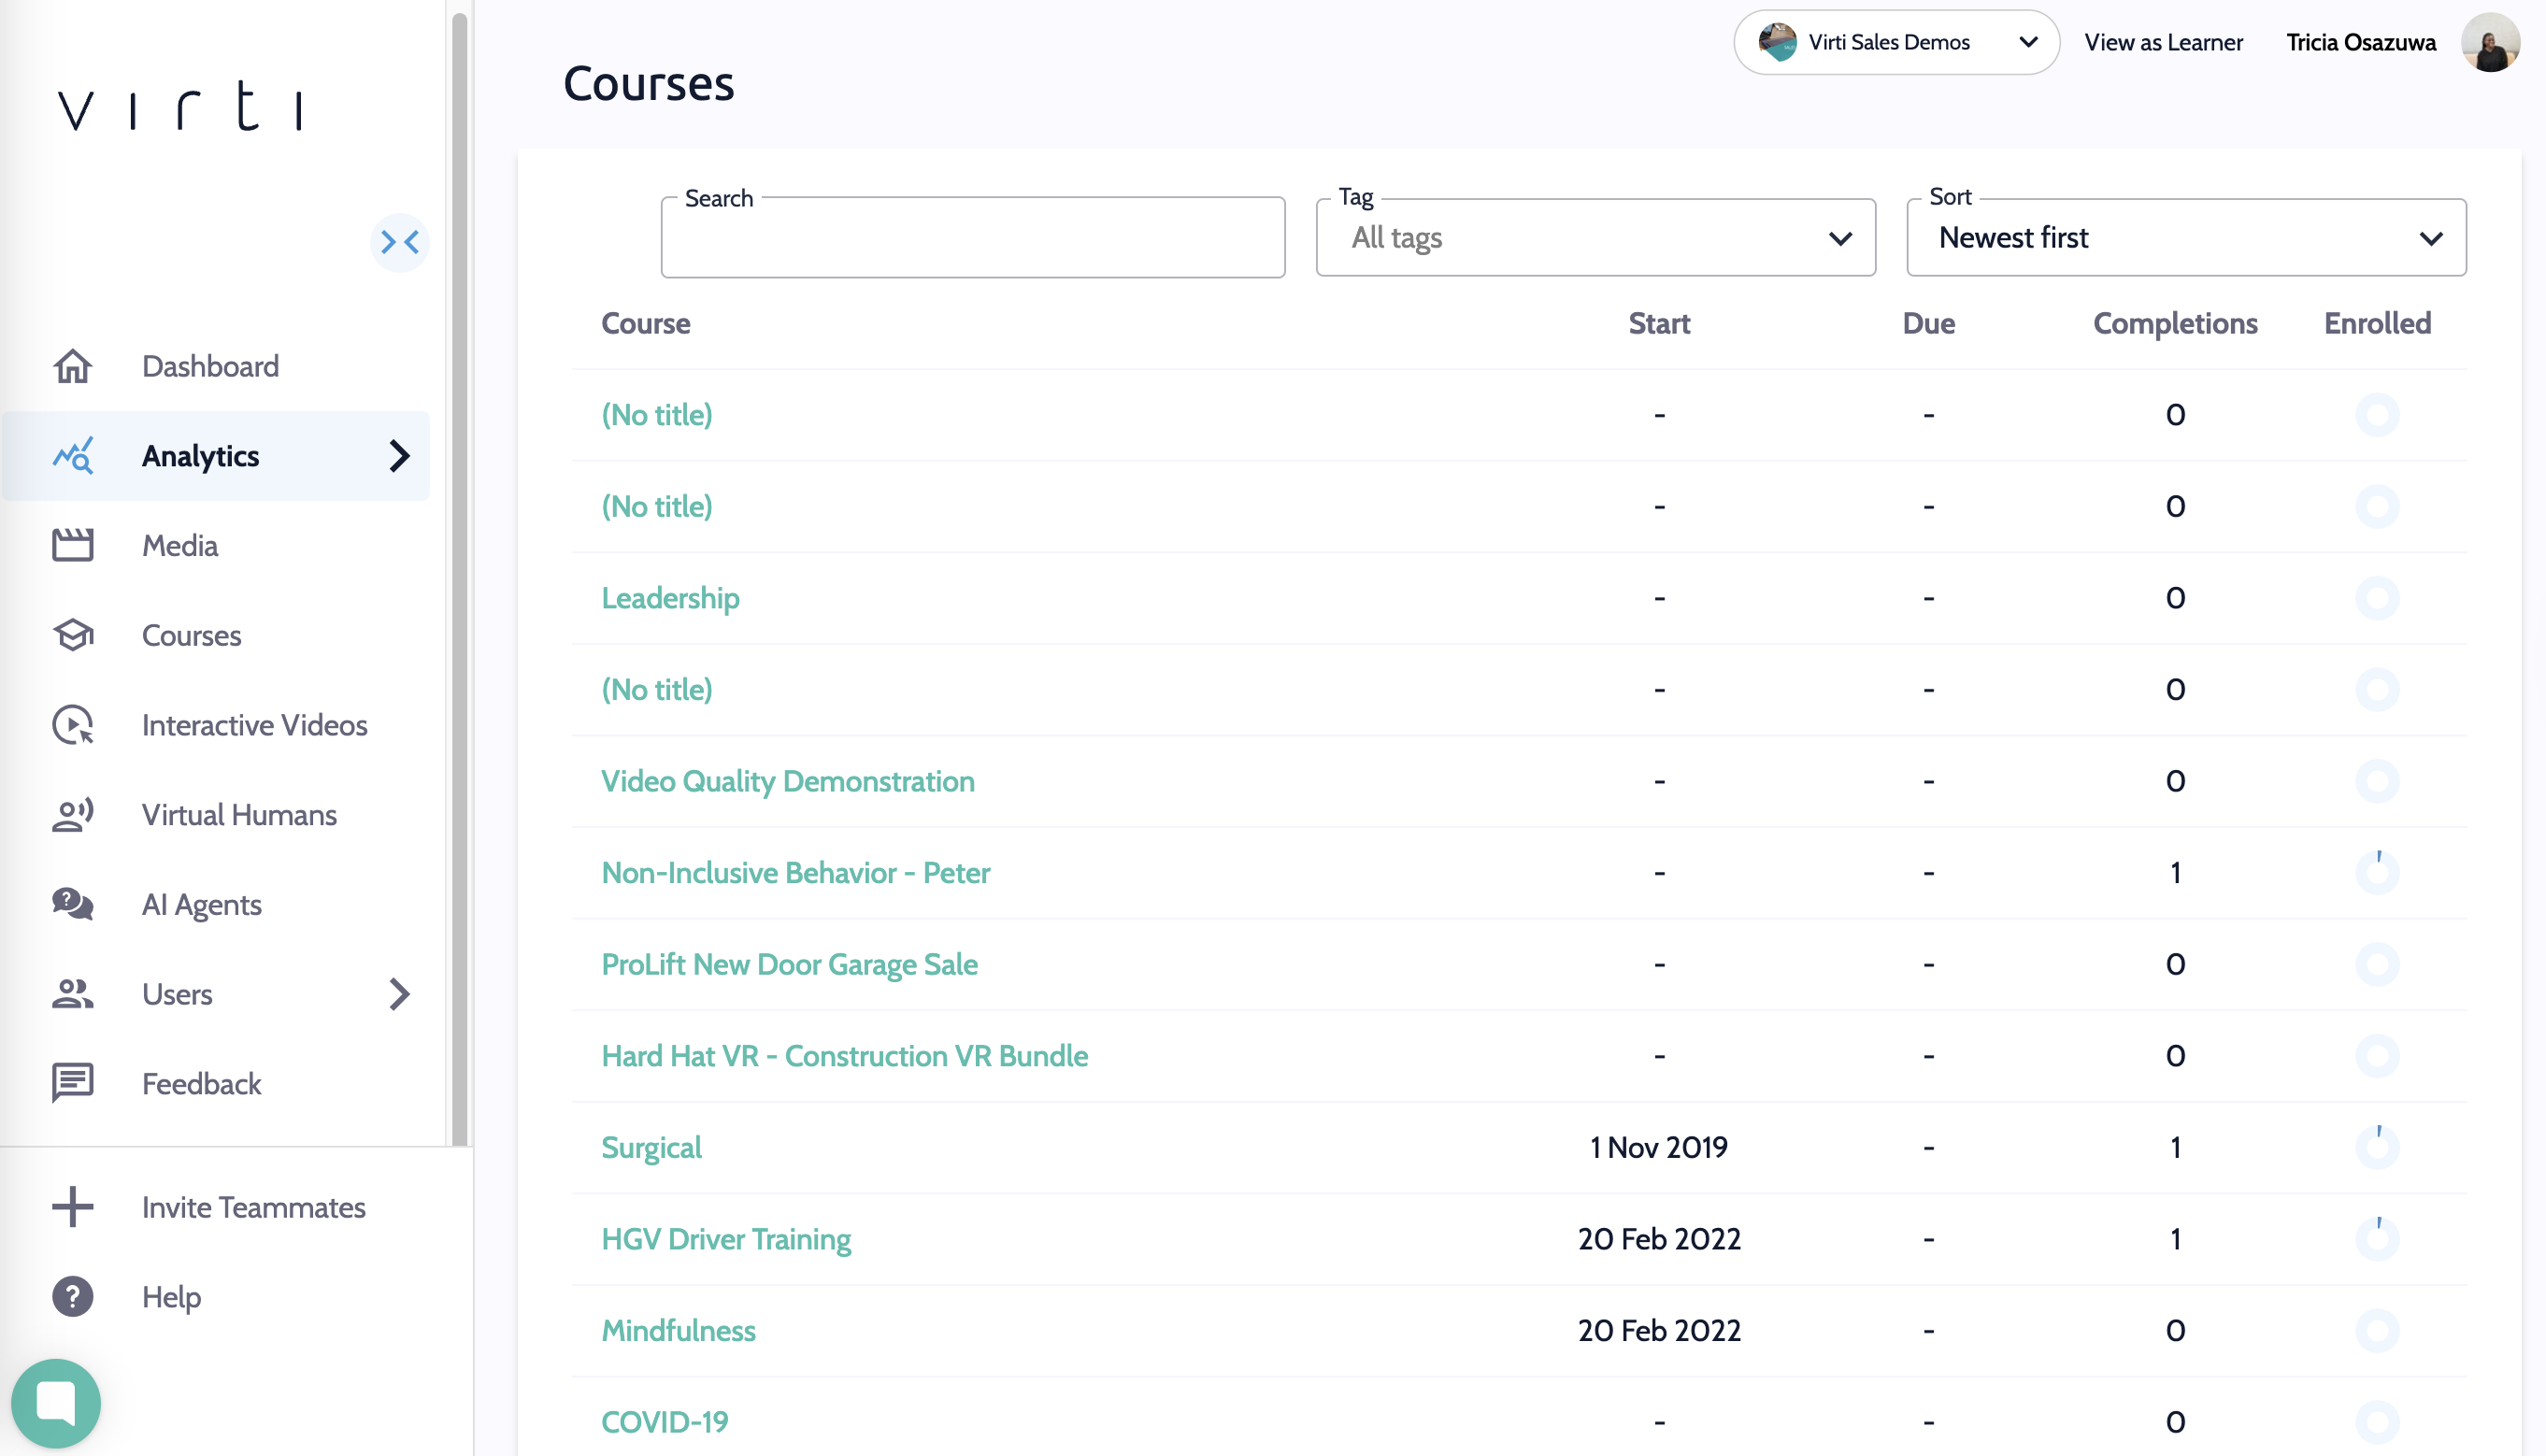Select Invite Teammates in the sidebar
2546x1456 pixels.
[x=253, y=1207]
